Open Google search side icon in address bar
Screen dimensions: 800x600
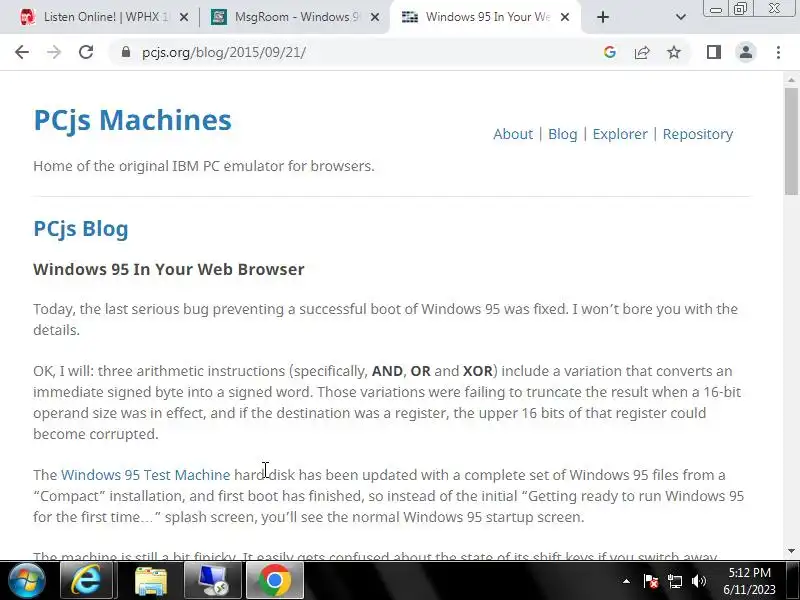(610, 52)
